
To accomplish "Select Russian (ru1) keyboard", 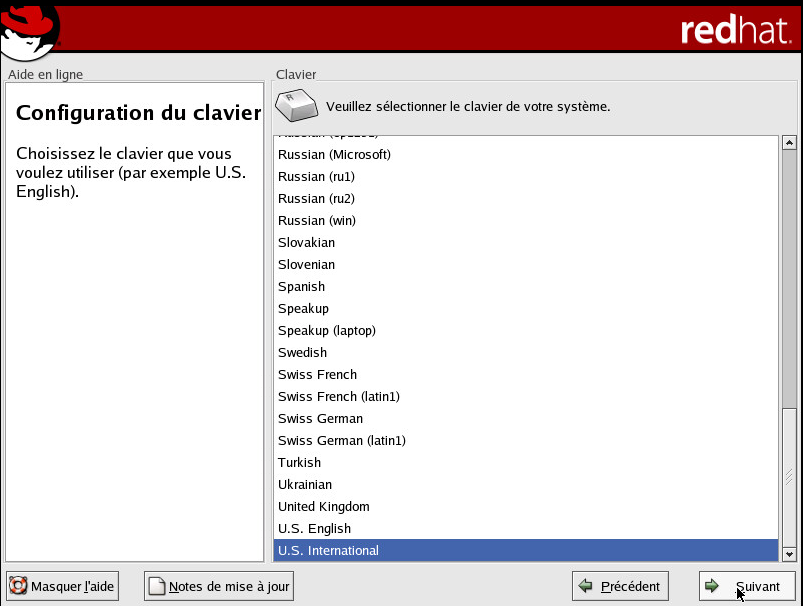I will pyautogui.click(x=526, y=177).
